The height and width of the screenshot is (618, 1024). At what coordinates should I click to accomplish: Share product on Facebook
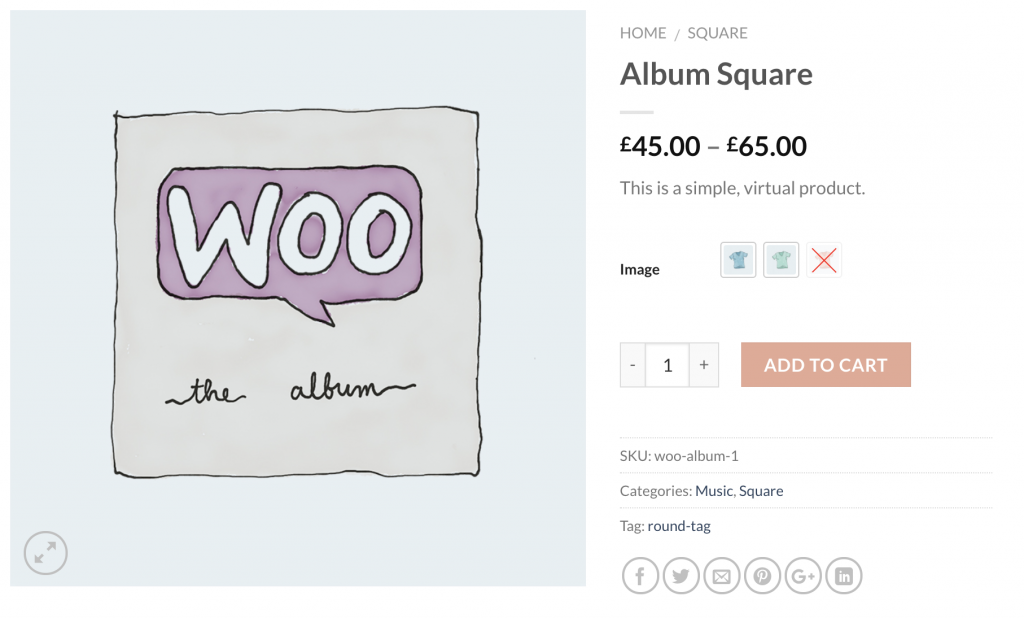coord(640,576)
